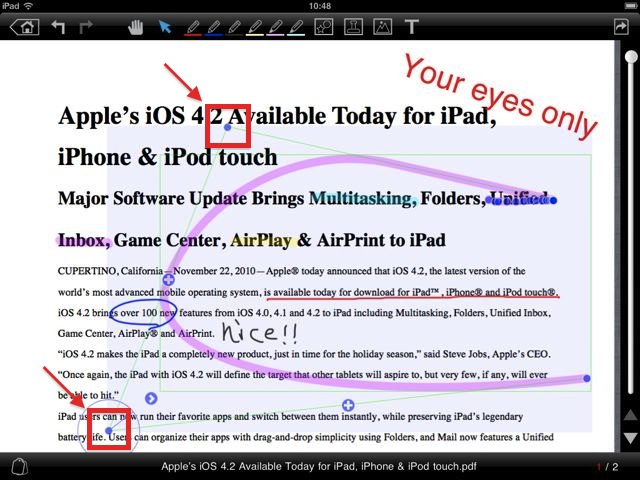Image resolution: width=640 pixels, height=480 pixels.
Task: Choose the blue pen
Action: point(214,28)
